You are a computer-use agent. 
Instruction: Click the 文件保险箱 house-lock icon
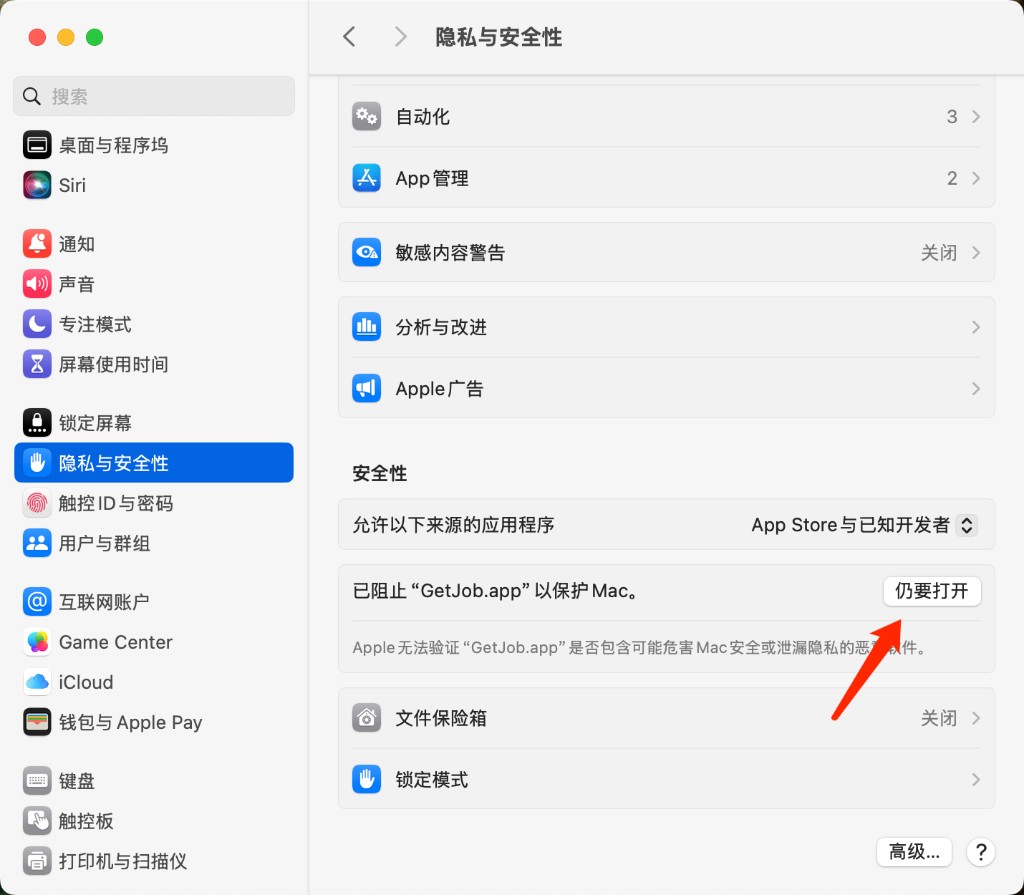coord(366,718)
